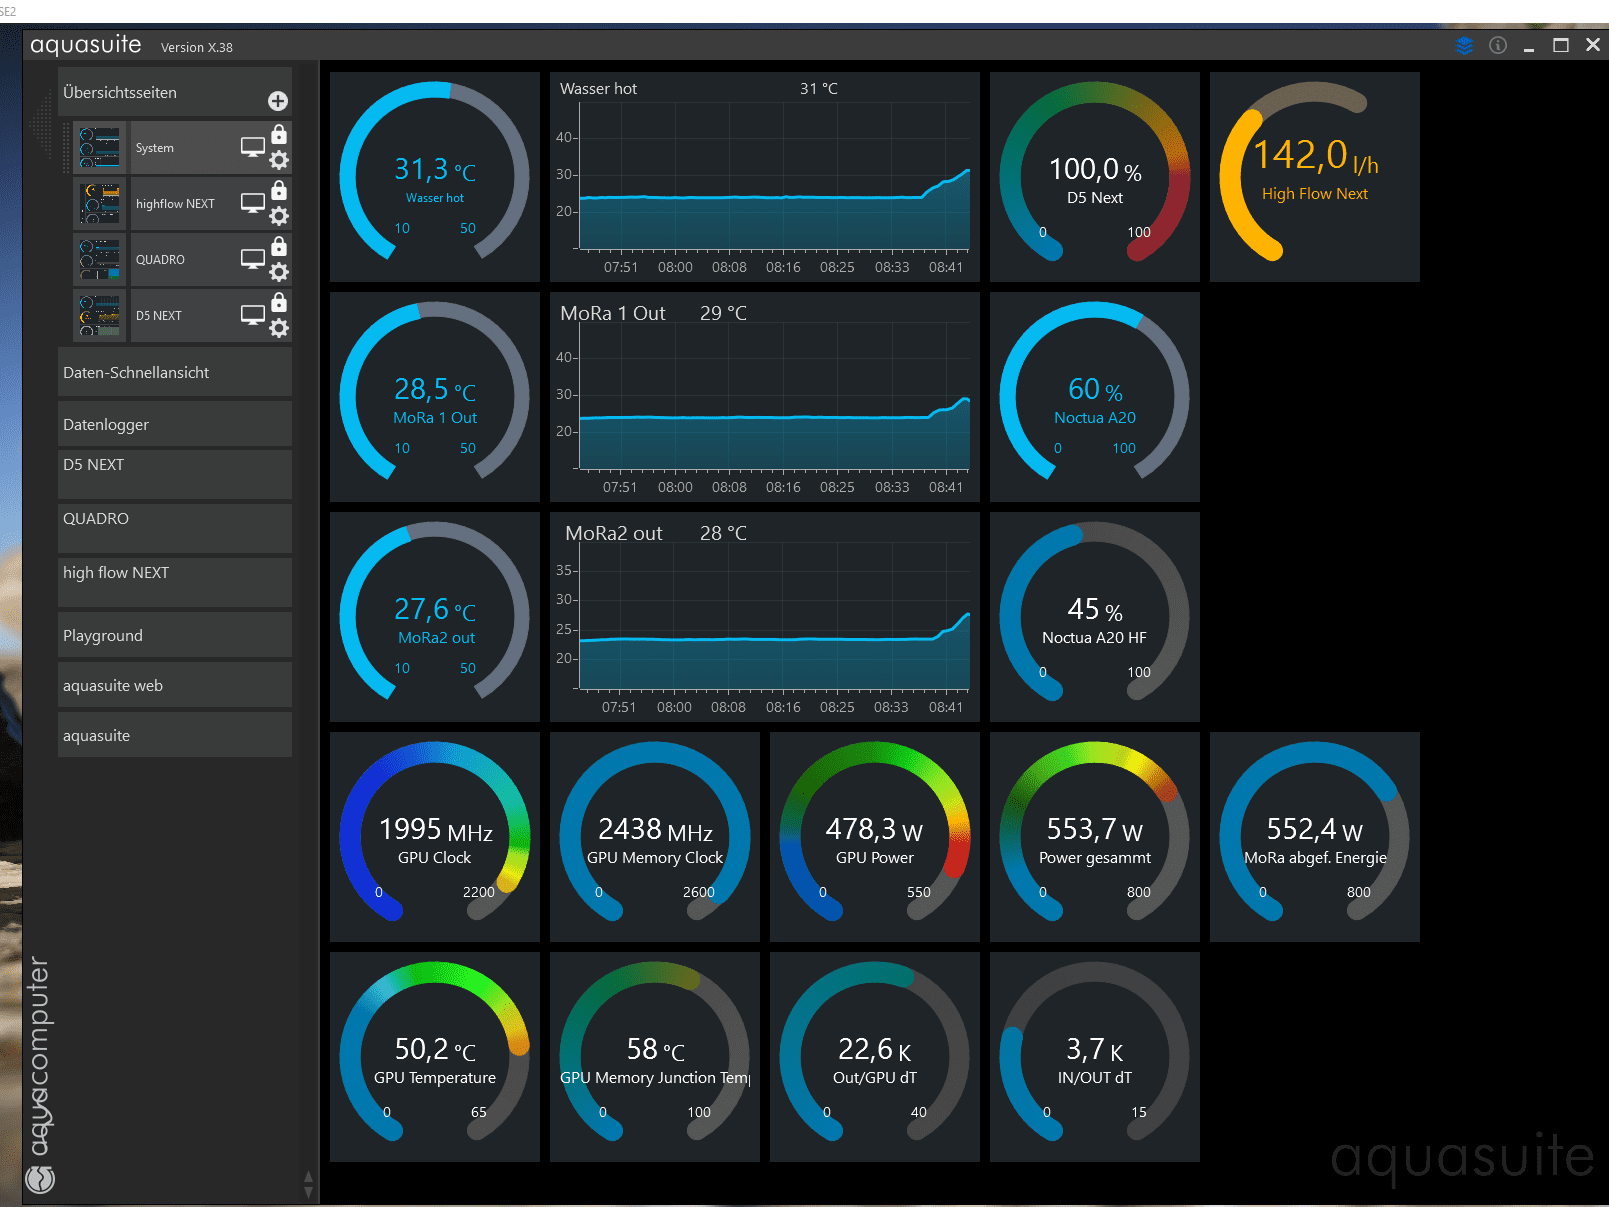The width and height of the screenshot is (1609, 1207).
Task: Click the Out/GPU dT gauge
Action: 875,1057
